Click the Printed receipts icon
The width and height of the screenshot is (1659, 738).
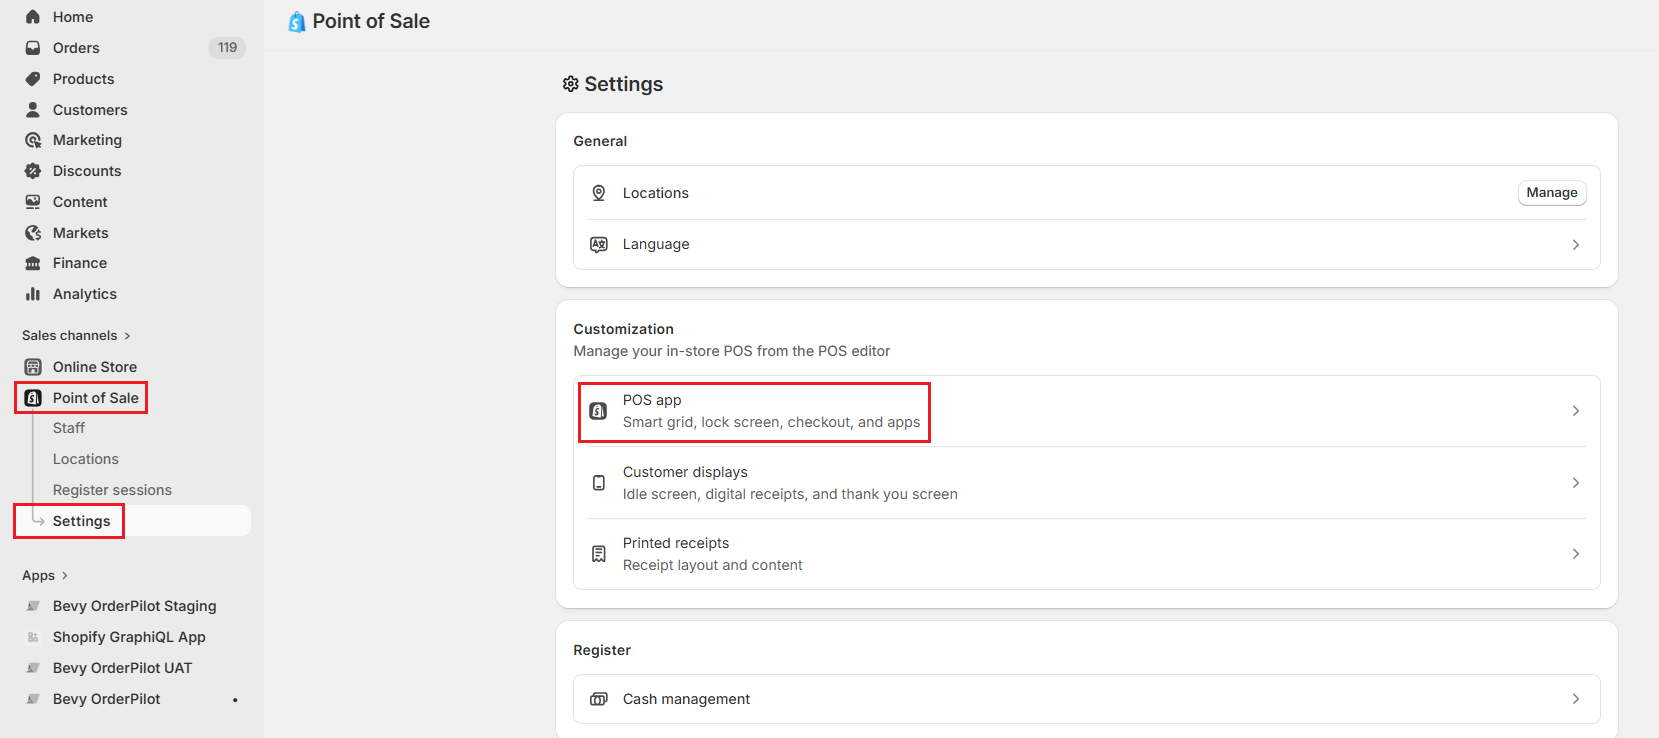(599, 554)
